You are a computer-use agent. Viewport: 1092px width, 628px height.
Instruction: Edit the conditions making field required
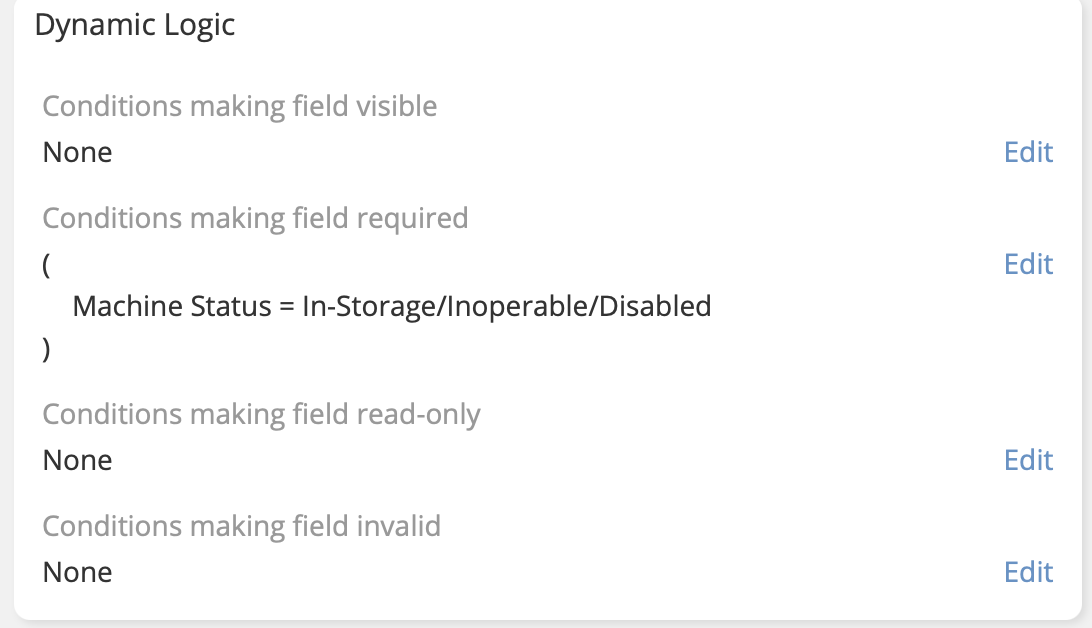1028,265
